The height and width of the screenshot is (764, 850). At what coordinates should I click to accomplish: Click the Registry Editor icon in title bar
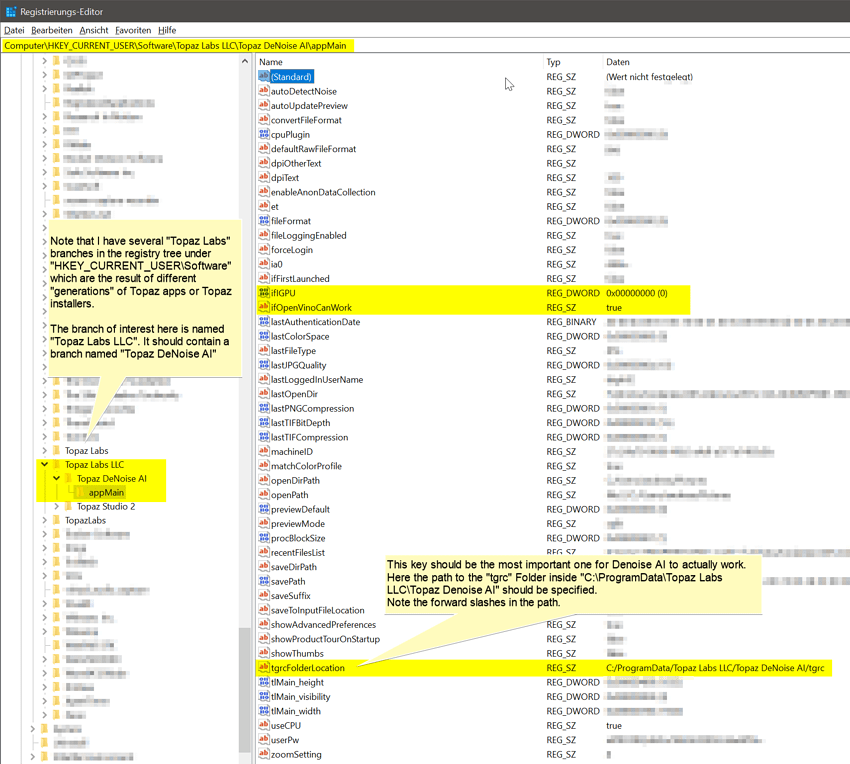(10, 11)
